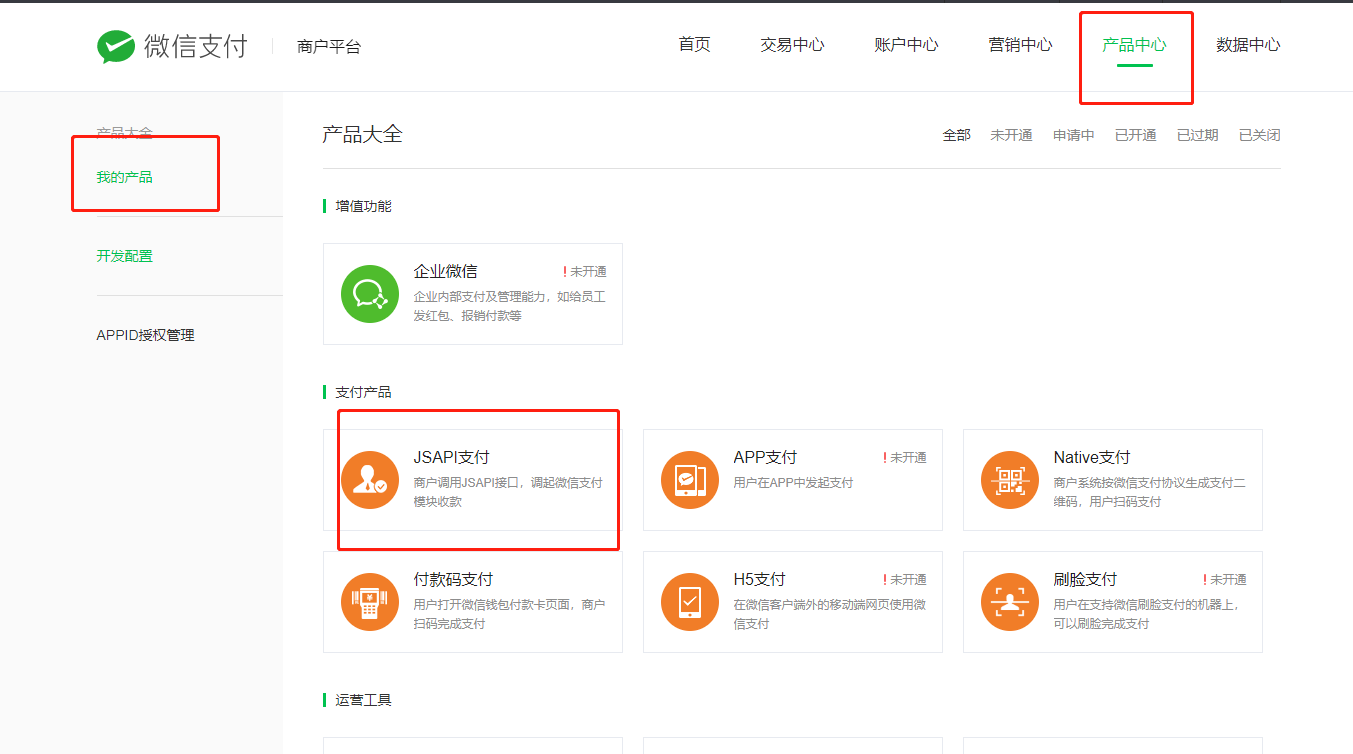Open the 首页 navigation tab
Screen dimensions: 1353x754
pyautogui.click(x=694, y=44)
